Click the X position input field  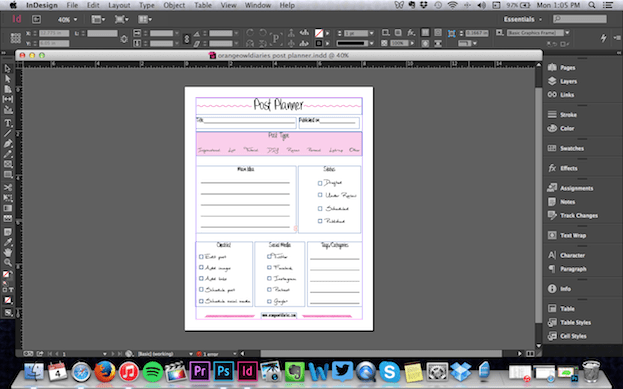click(54, 33)
